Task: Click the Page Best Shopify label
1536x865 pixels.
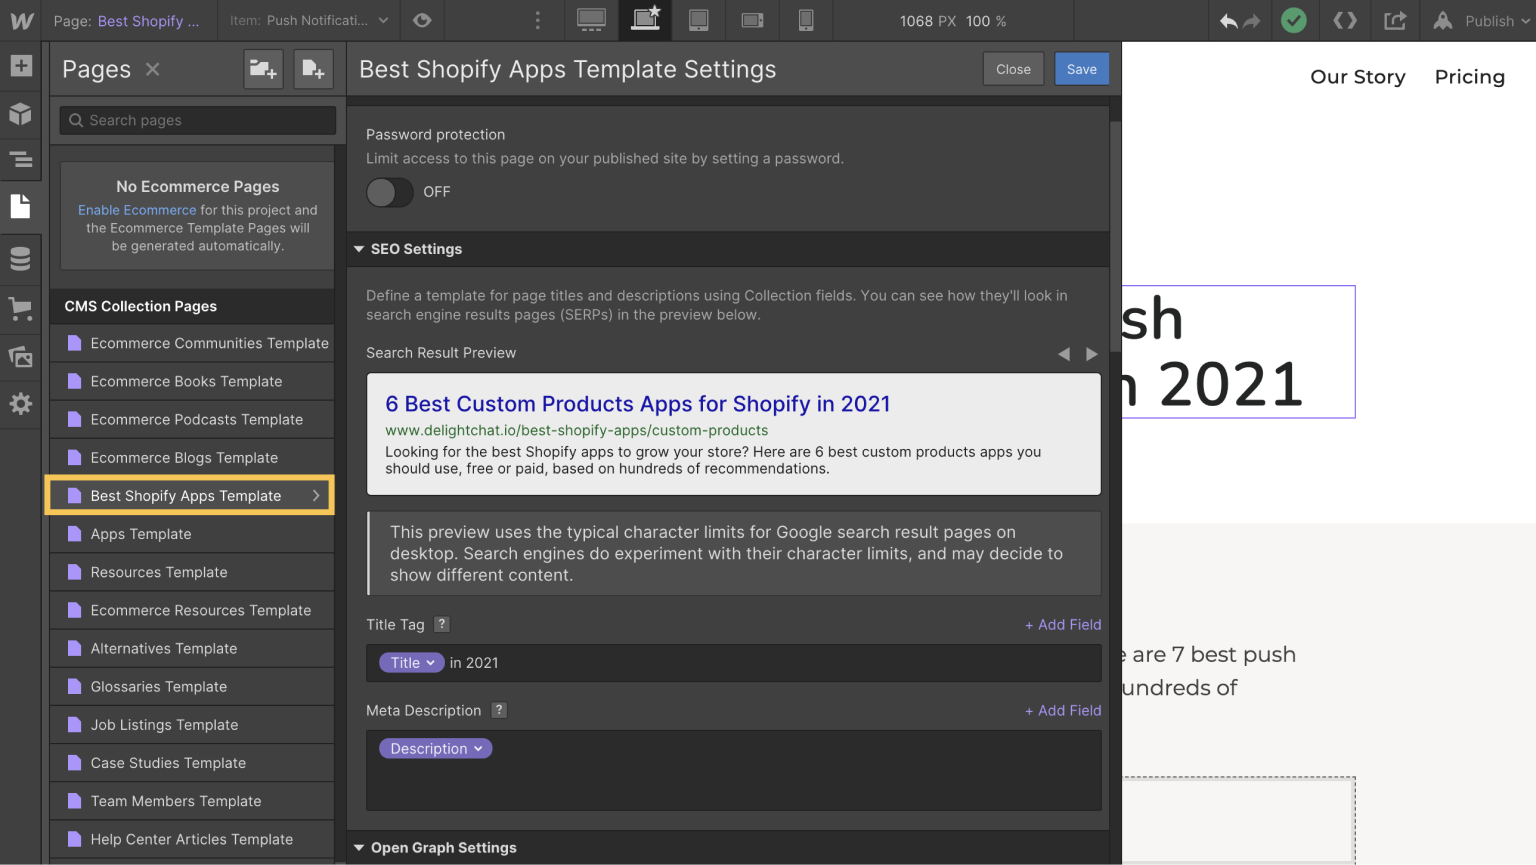Action: point(126,20)
